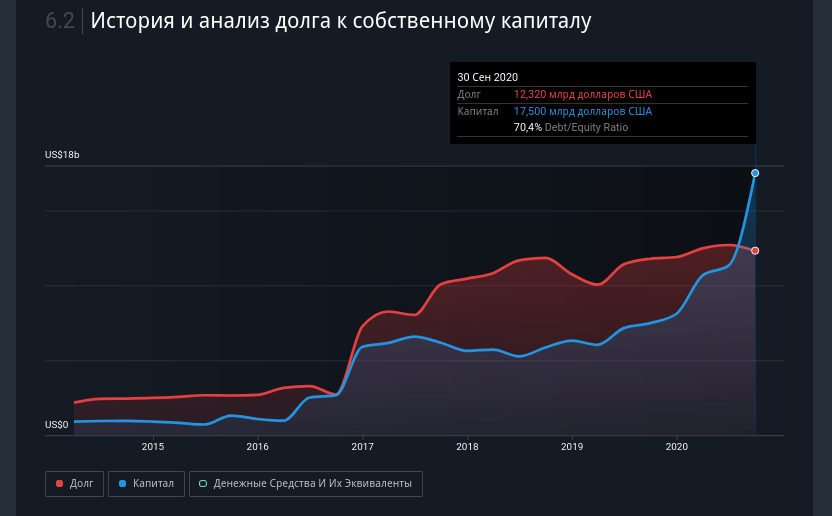
Task: Select the 2017 x-axis label
Action: tap(362, 447)
